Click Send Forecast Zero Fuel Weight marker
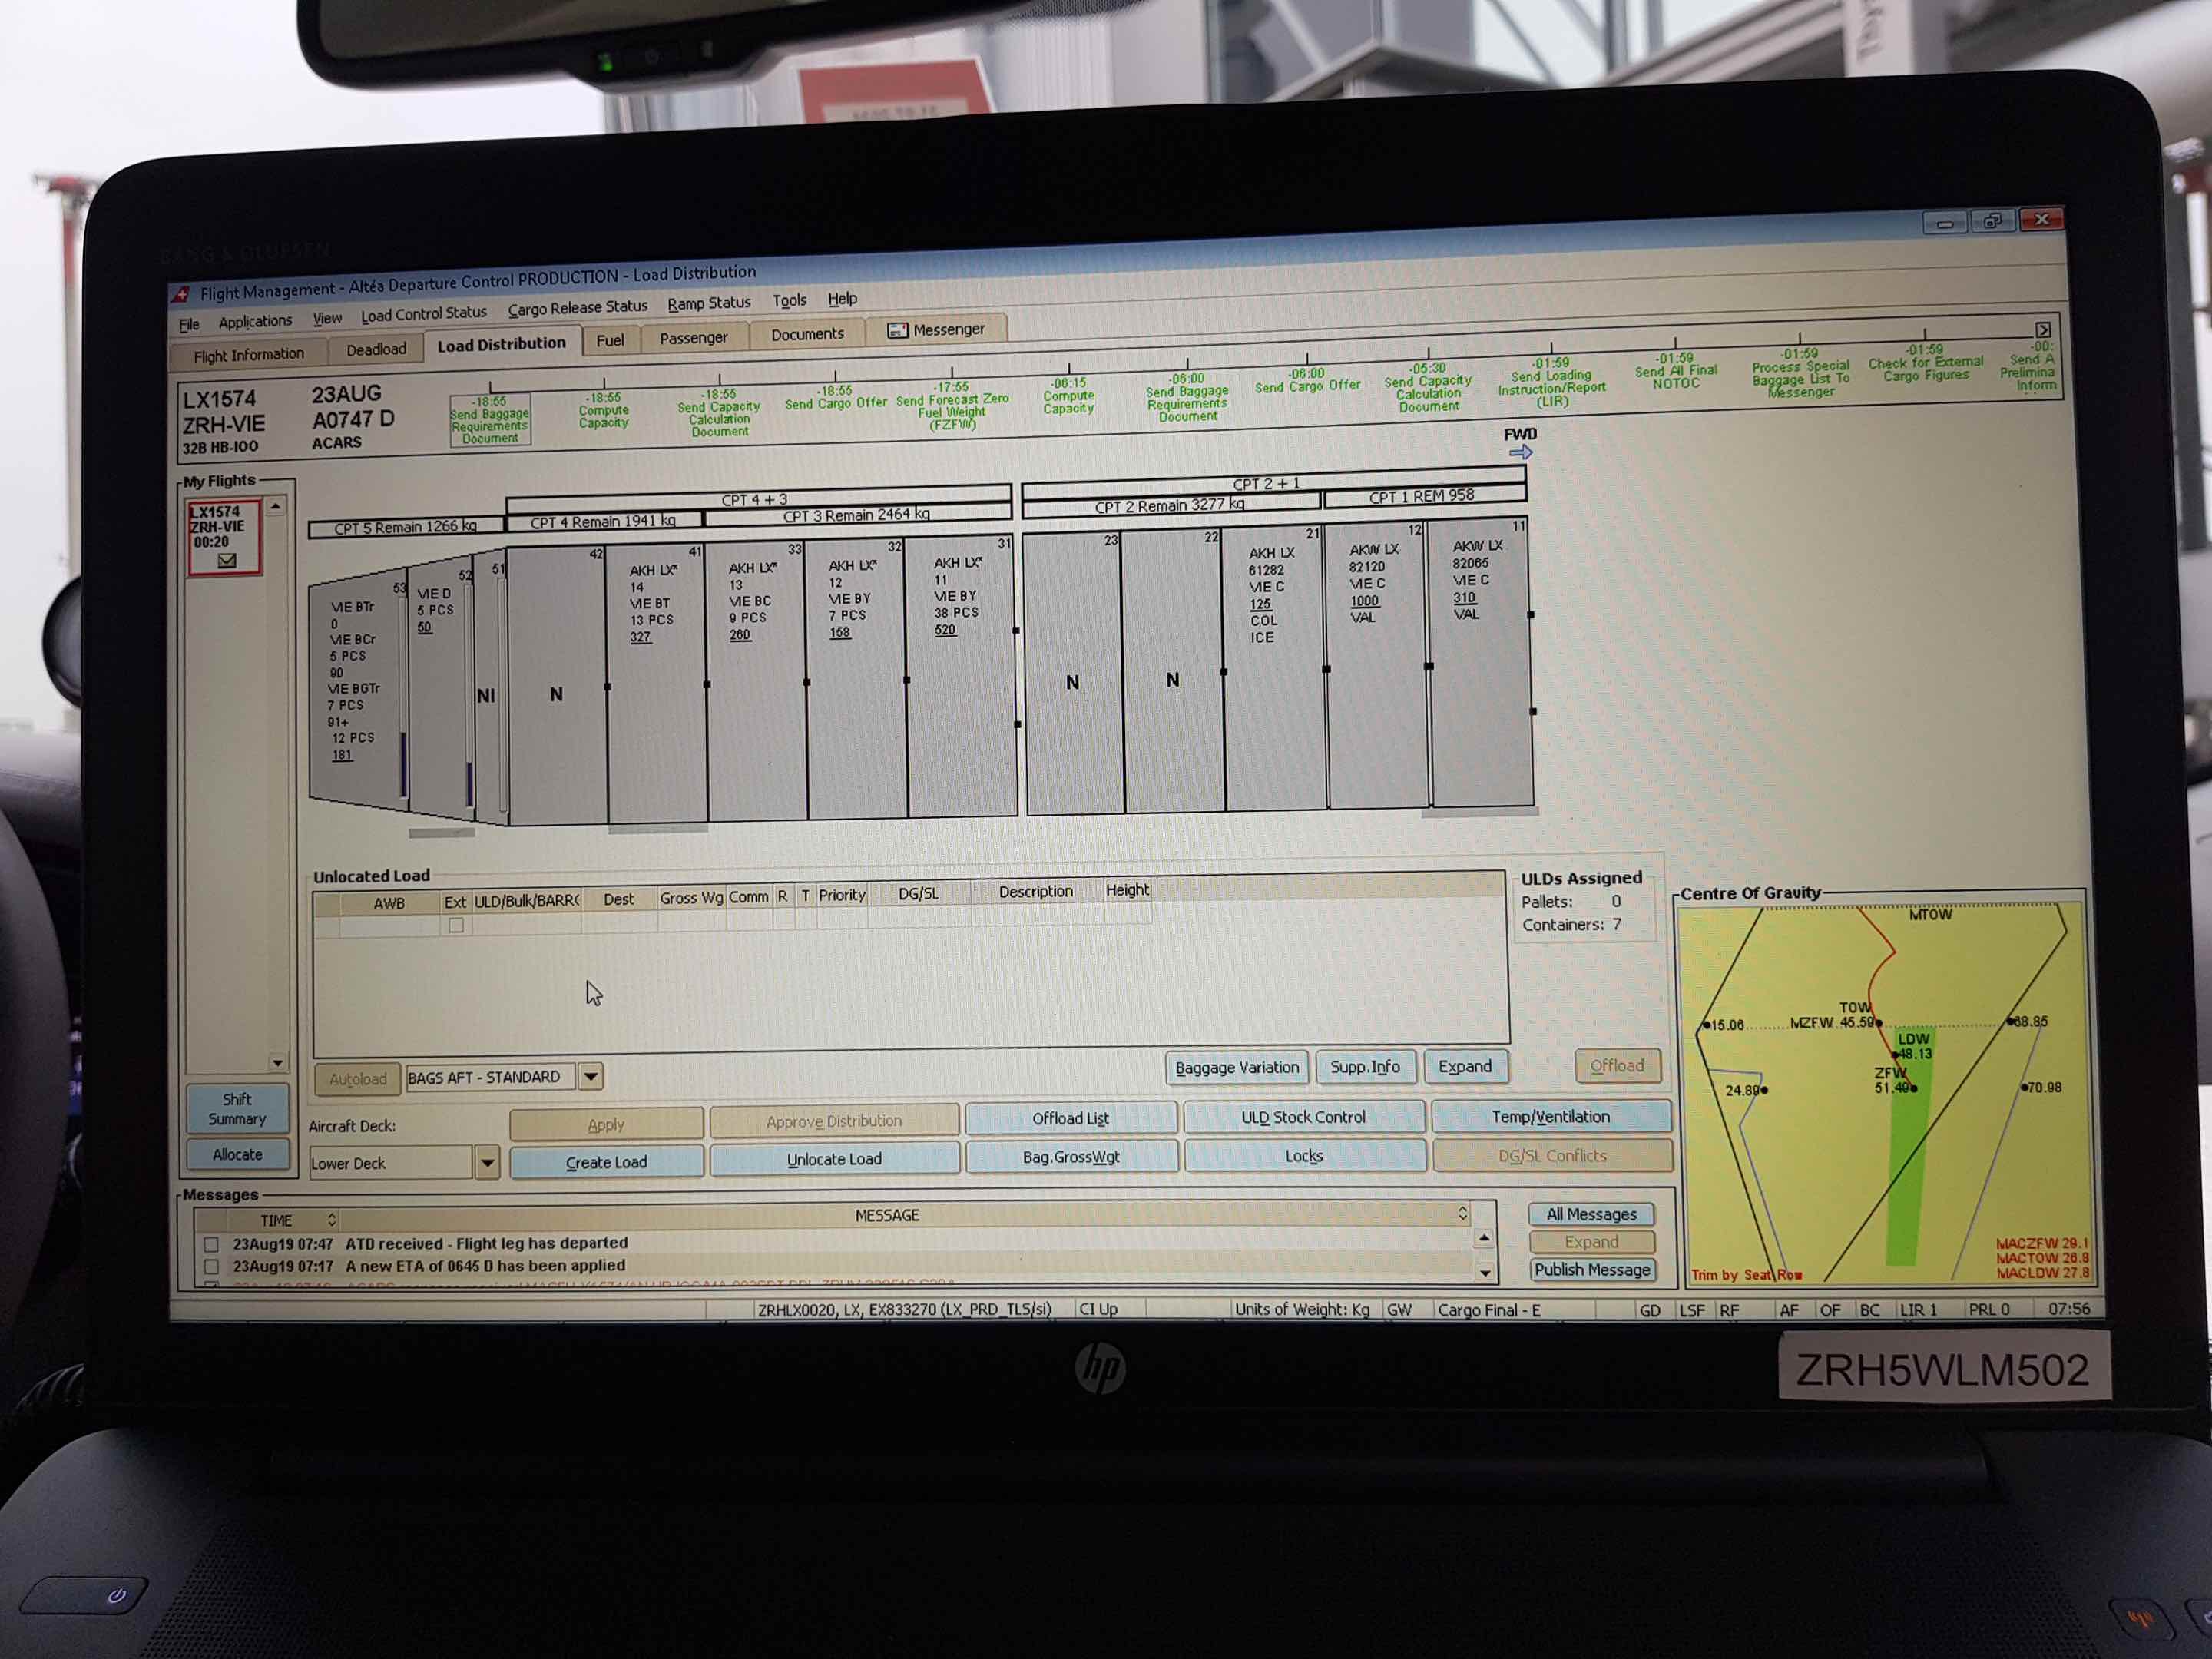This screenshot has width=2212, height=1659. tap(952, 406)
